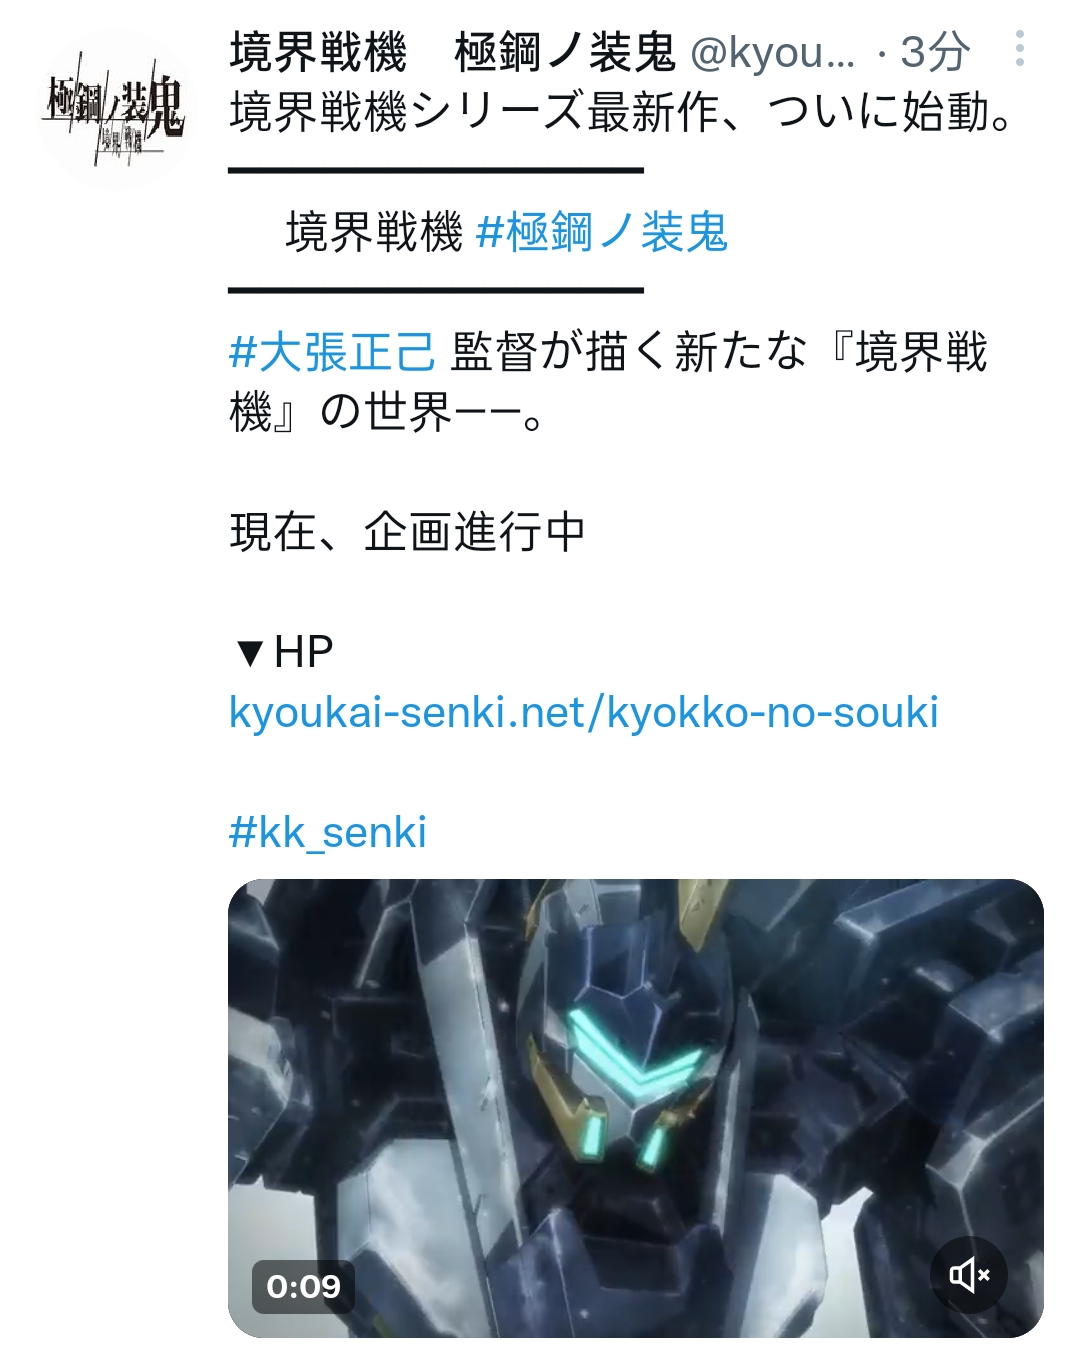Tap the ▼HP heading text
1080x1358 pixels.
pos(283,652)
